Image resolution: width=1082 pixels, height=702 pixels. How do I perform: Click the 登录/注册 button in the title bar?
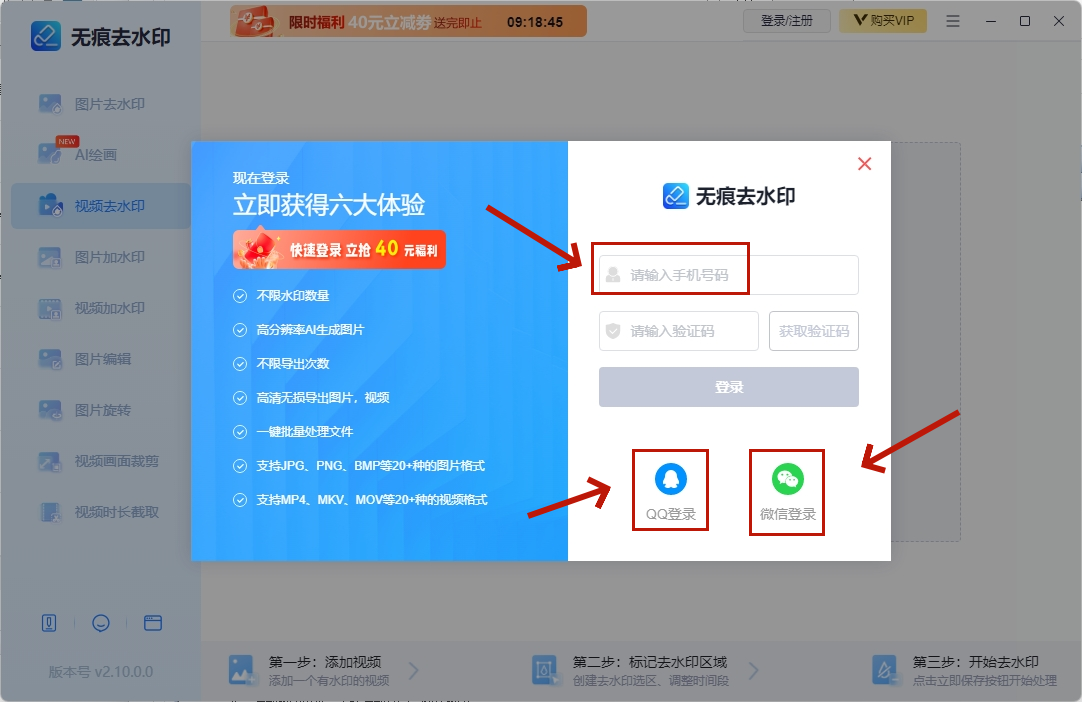787,21
